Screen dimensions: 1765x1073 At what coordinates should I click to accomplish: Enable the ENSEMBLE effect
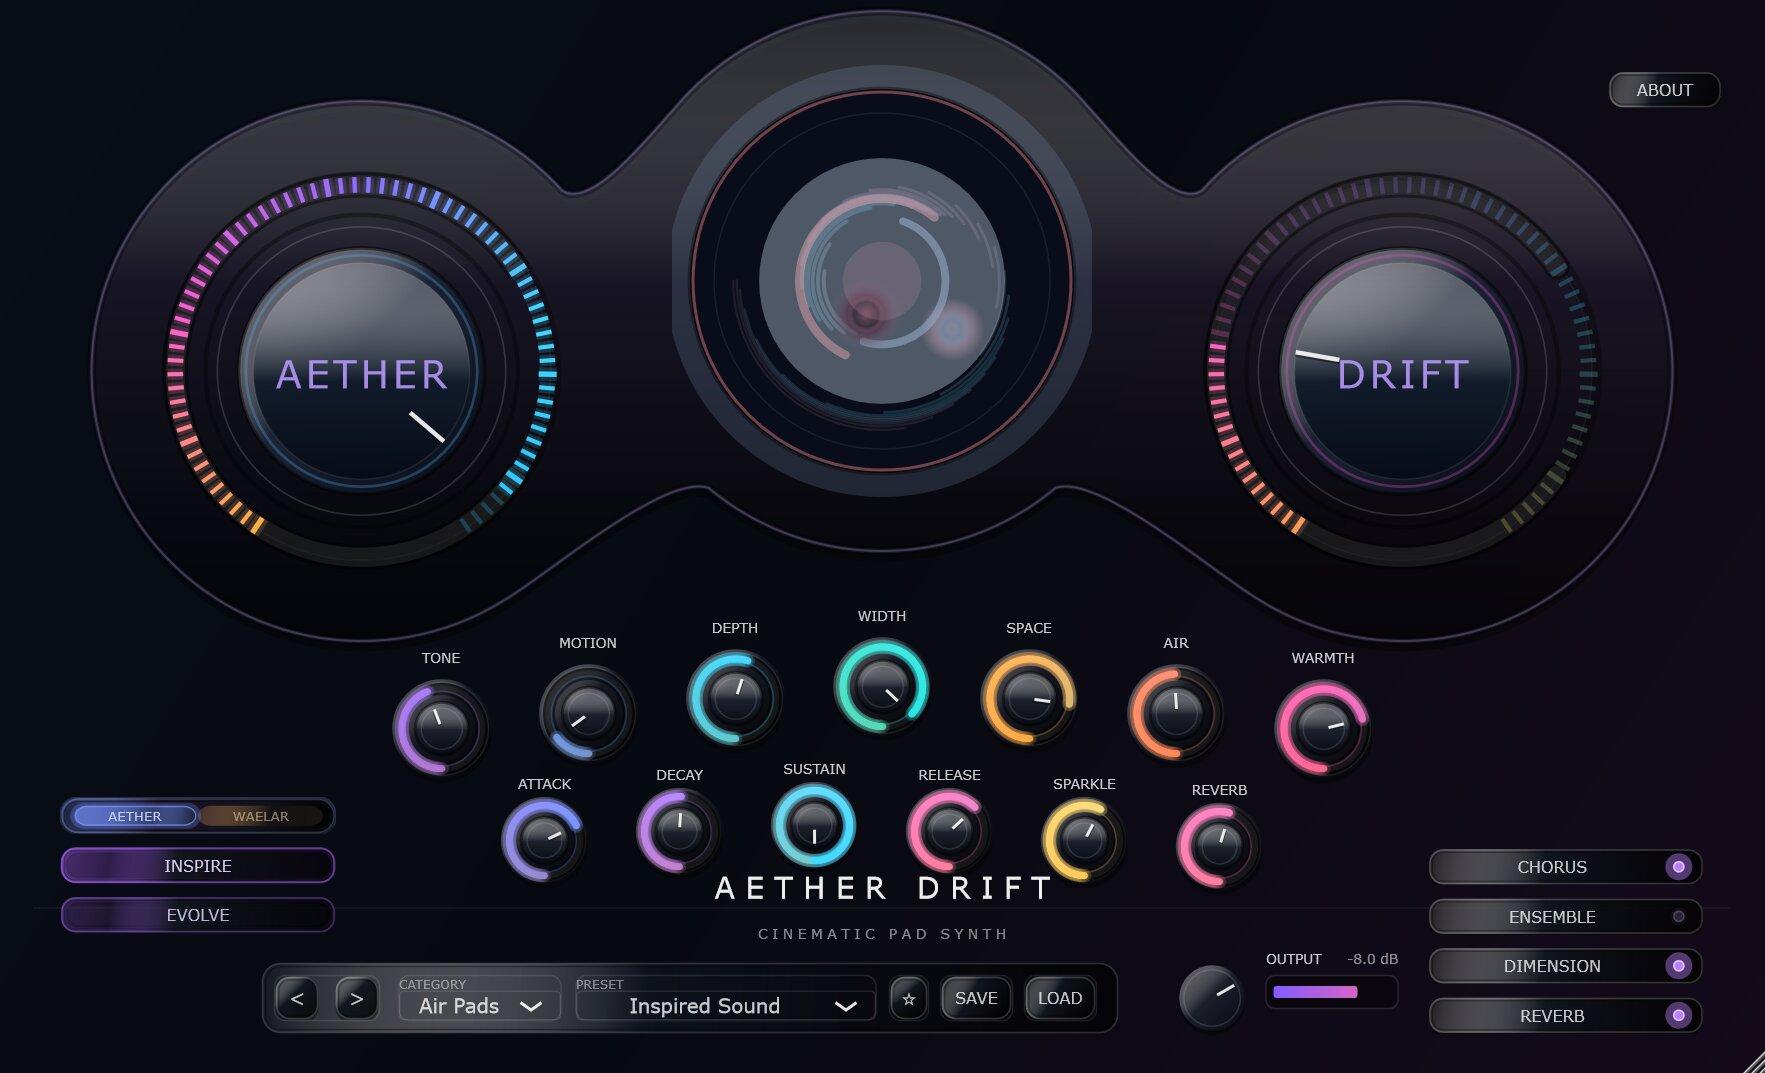[x=1565, y=916]
